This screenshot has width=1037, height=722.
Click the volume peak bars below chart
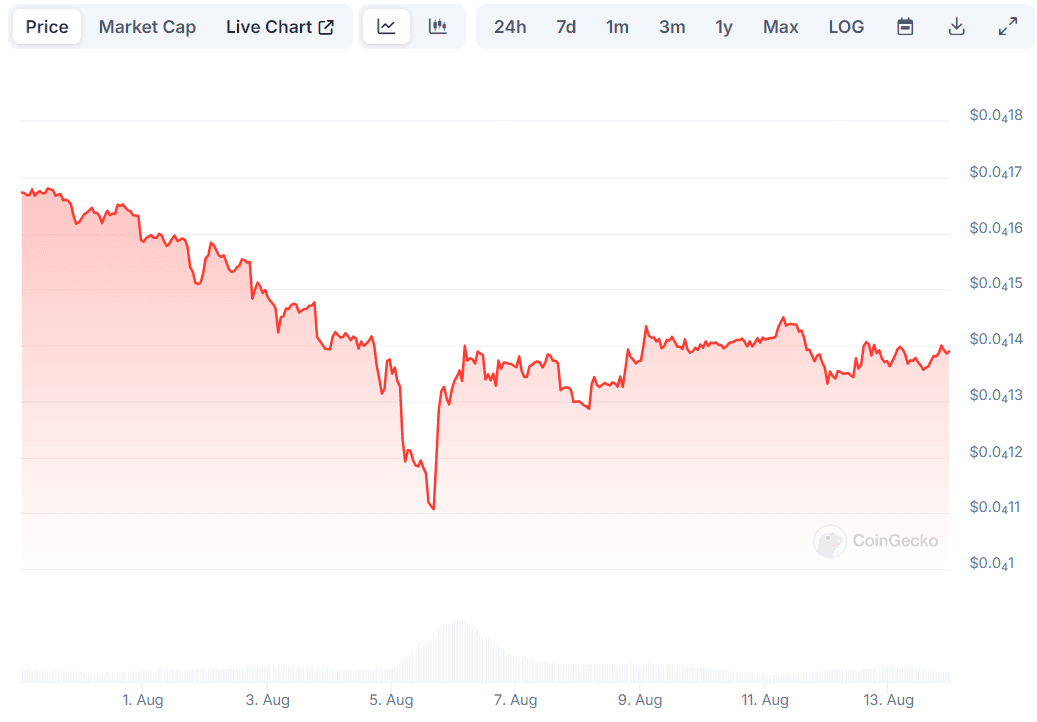[459, 650]
